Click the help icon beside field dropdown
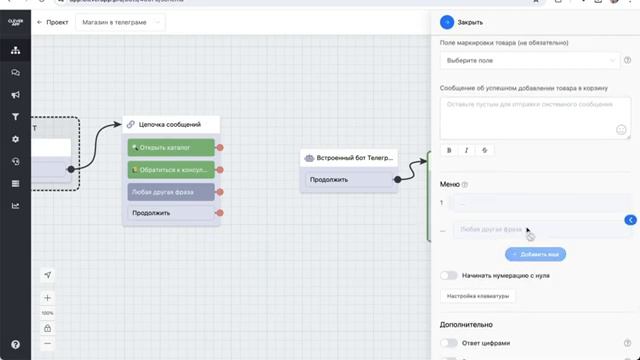 pyautogui.click(x=627, y=60)
